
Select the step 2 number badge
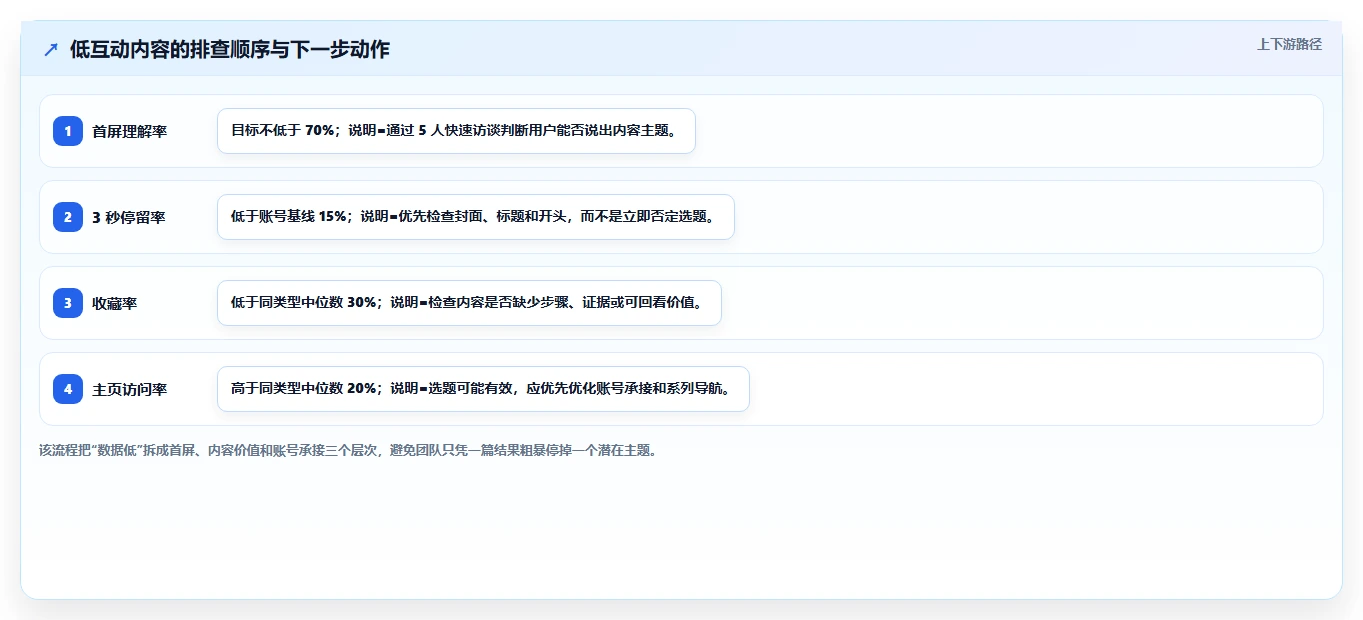68,217
